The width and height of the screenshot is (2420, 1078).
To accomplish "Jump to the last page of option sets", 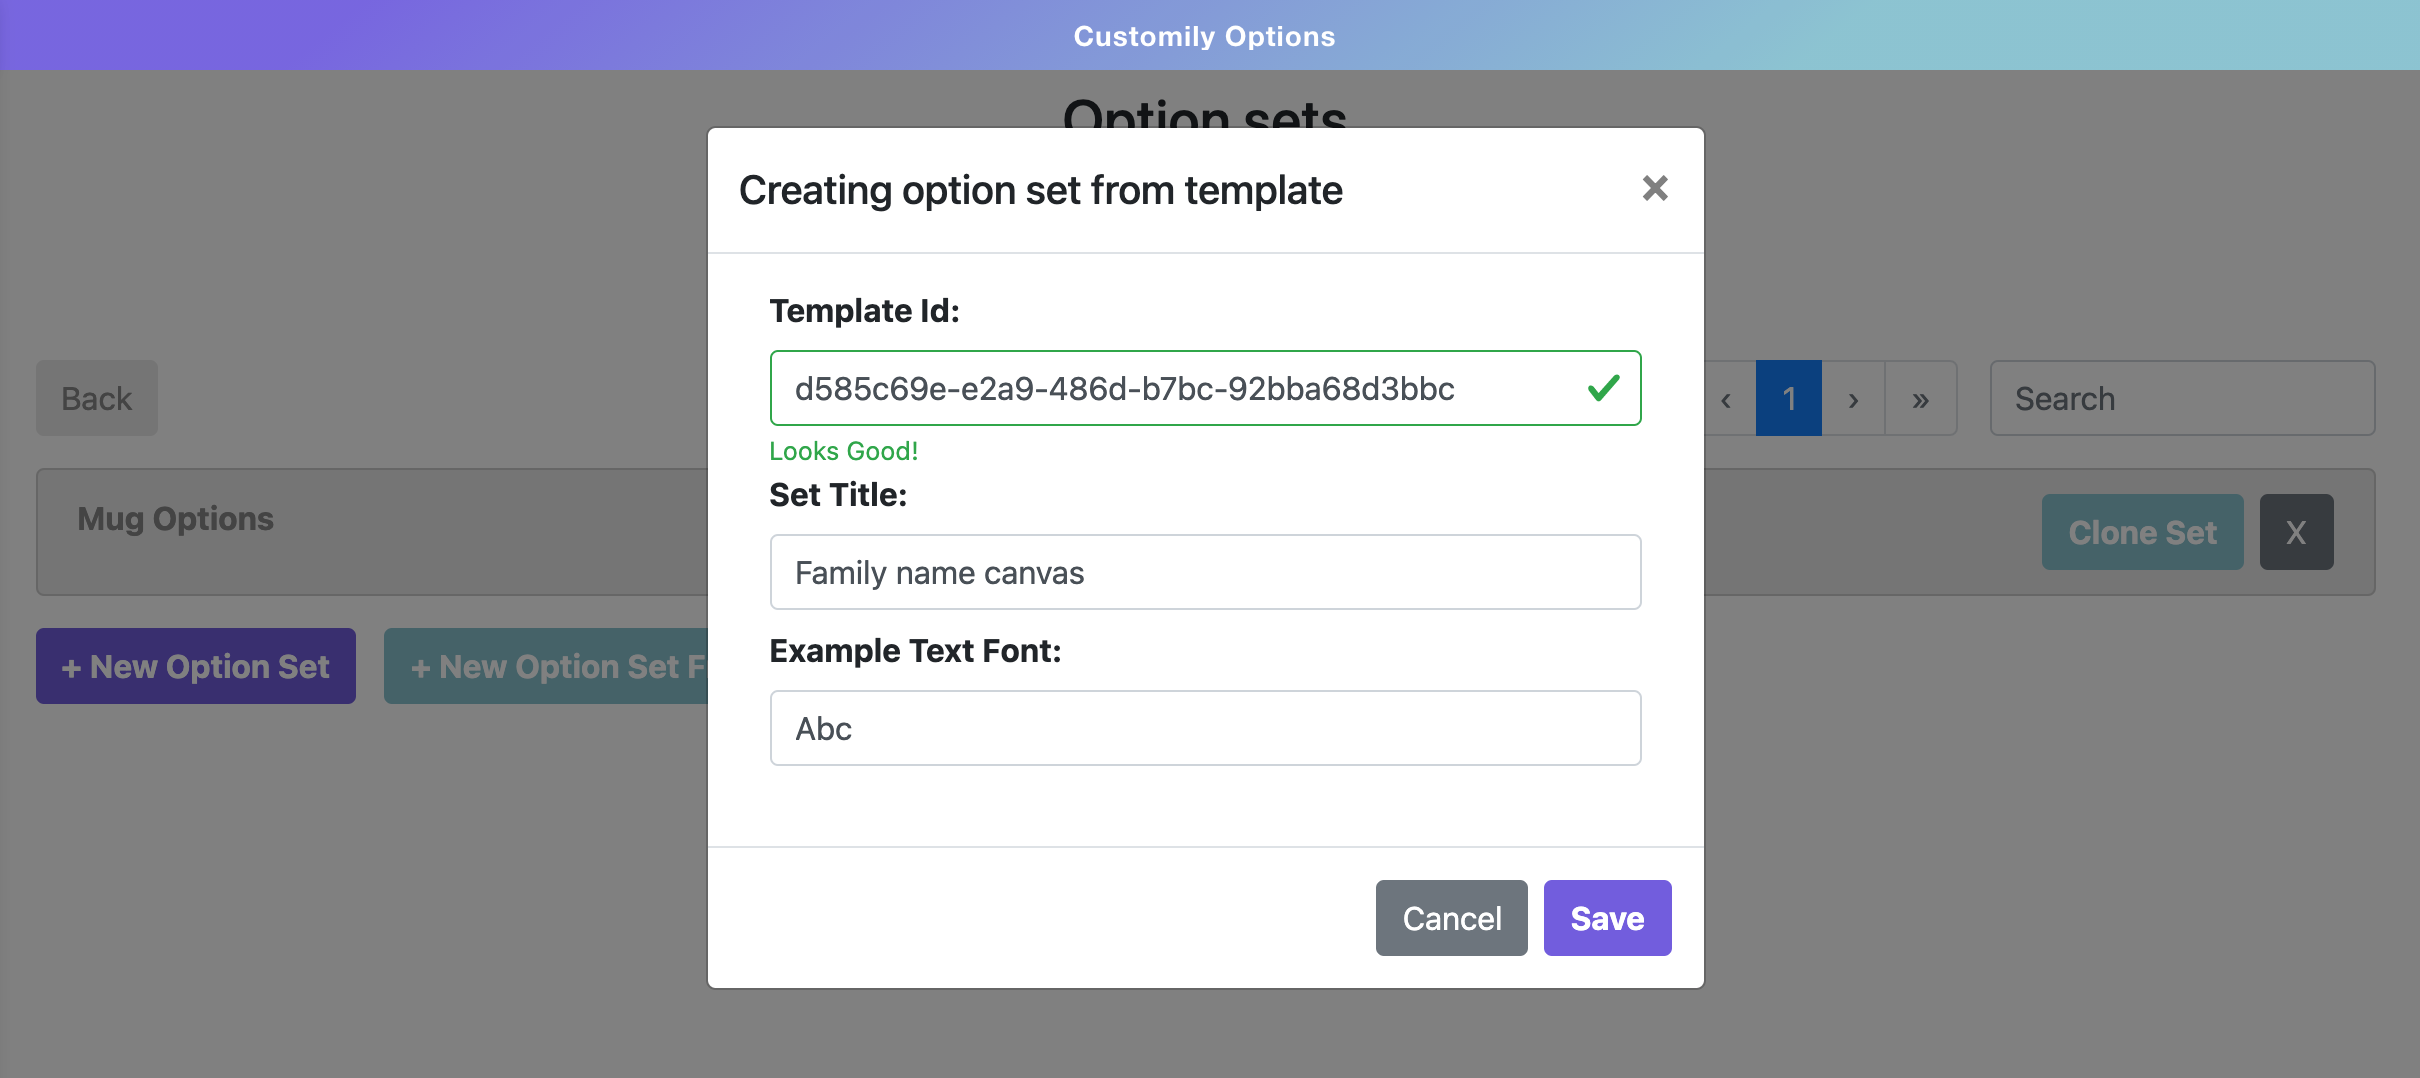I will [1920, 399].
